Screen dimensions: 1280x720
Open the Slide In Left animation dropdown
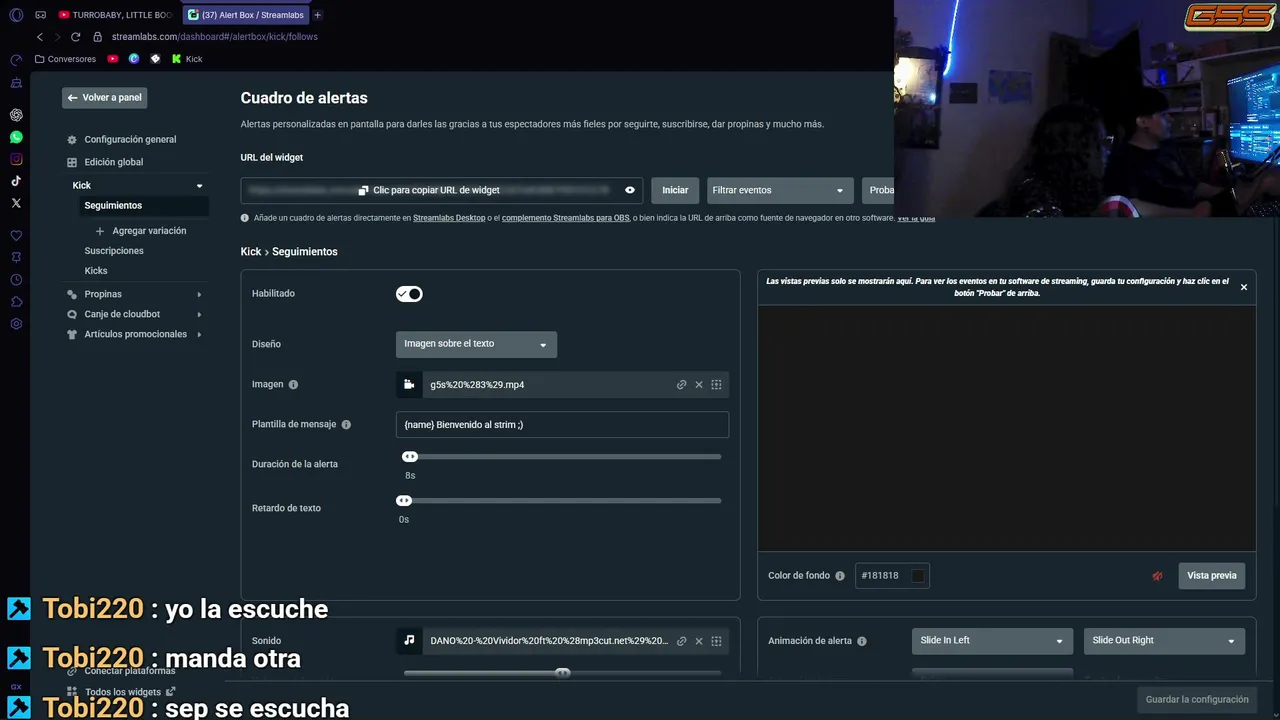[x=992, y=641]
